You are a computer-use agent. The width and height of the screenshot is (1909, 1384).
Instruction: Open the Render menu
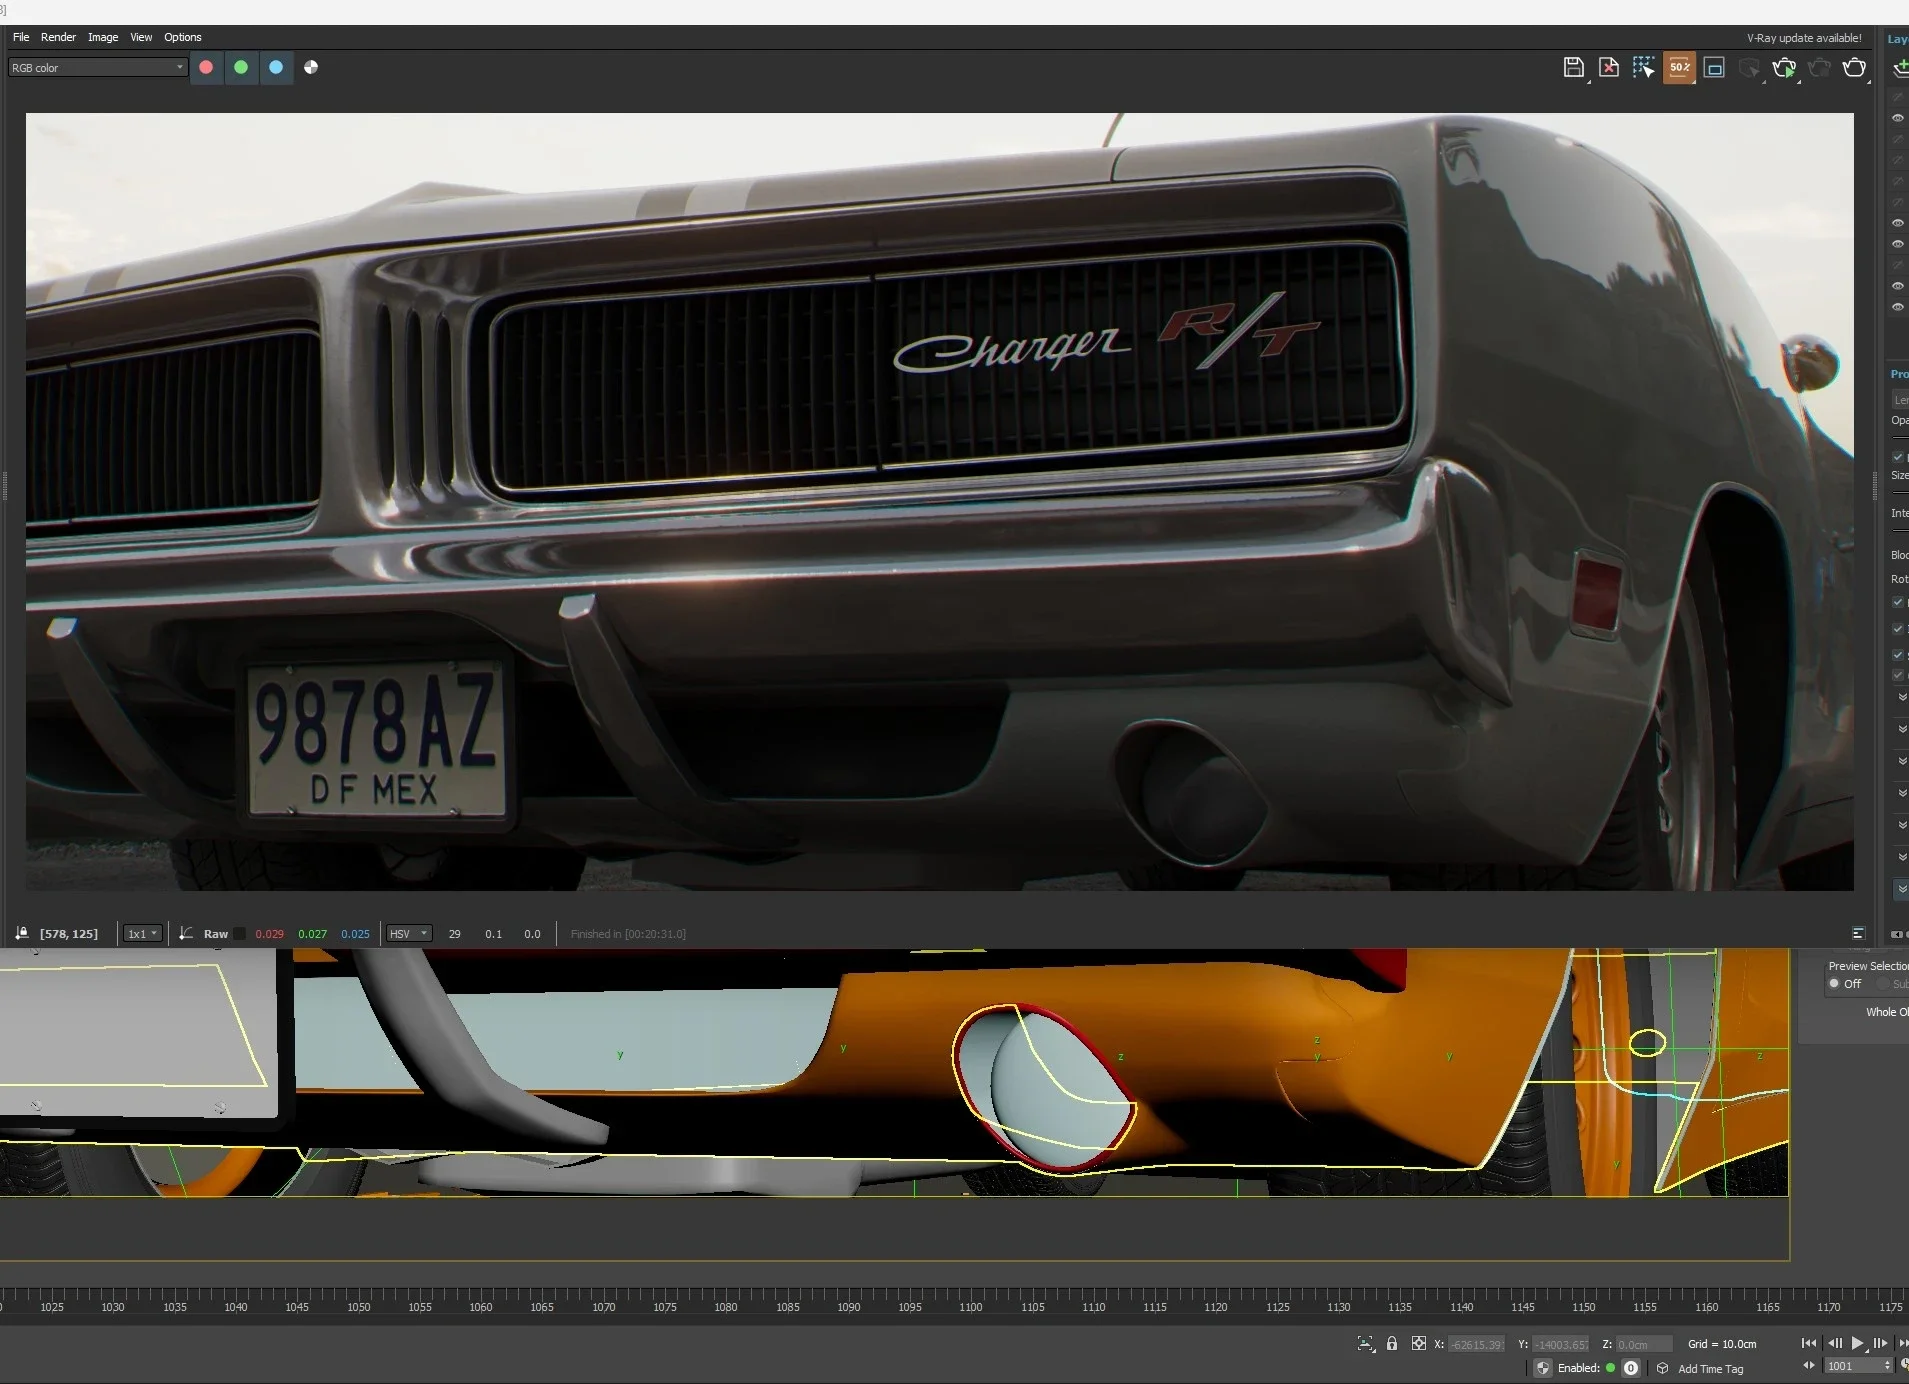58,37
